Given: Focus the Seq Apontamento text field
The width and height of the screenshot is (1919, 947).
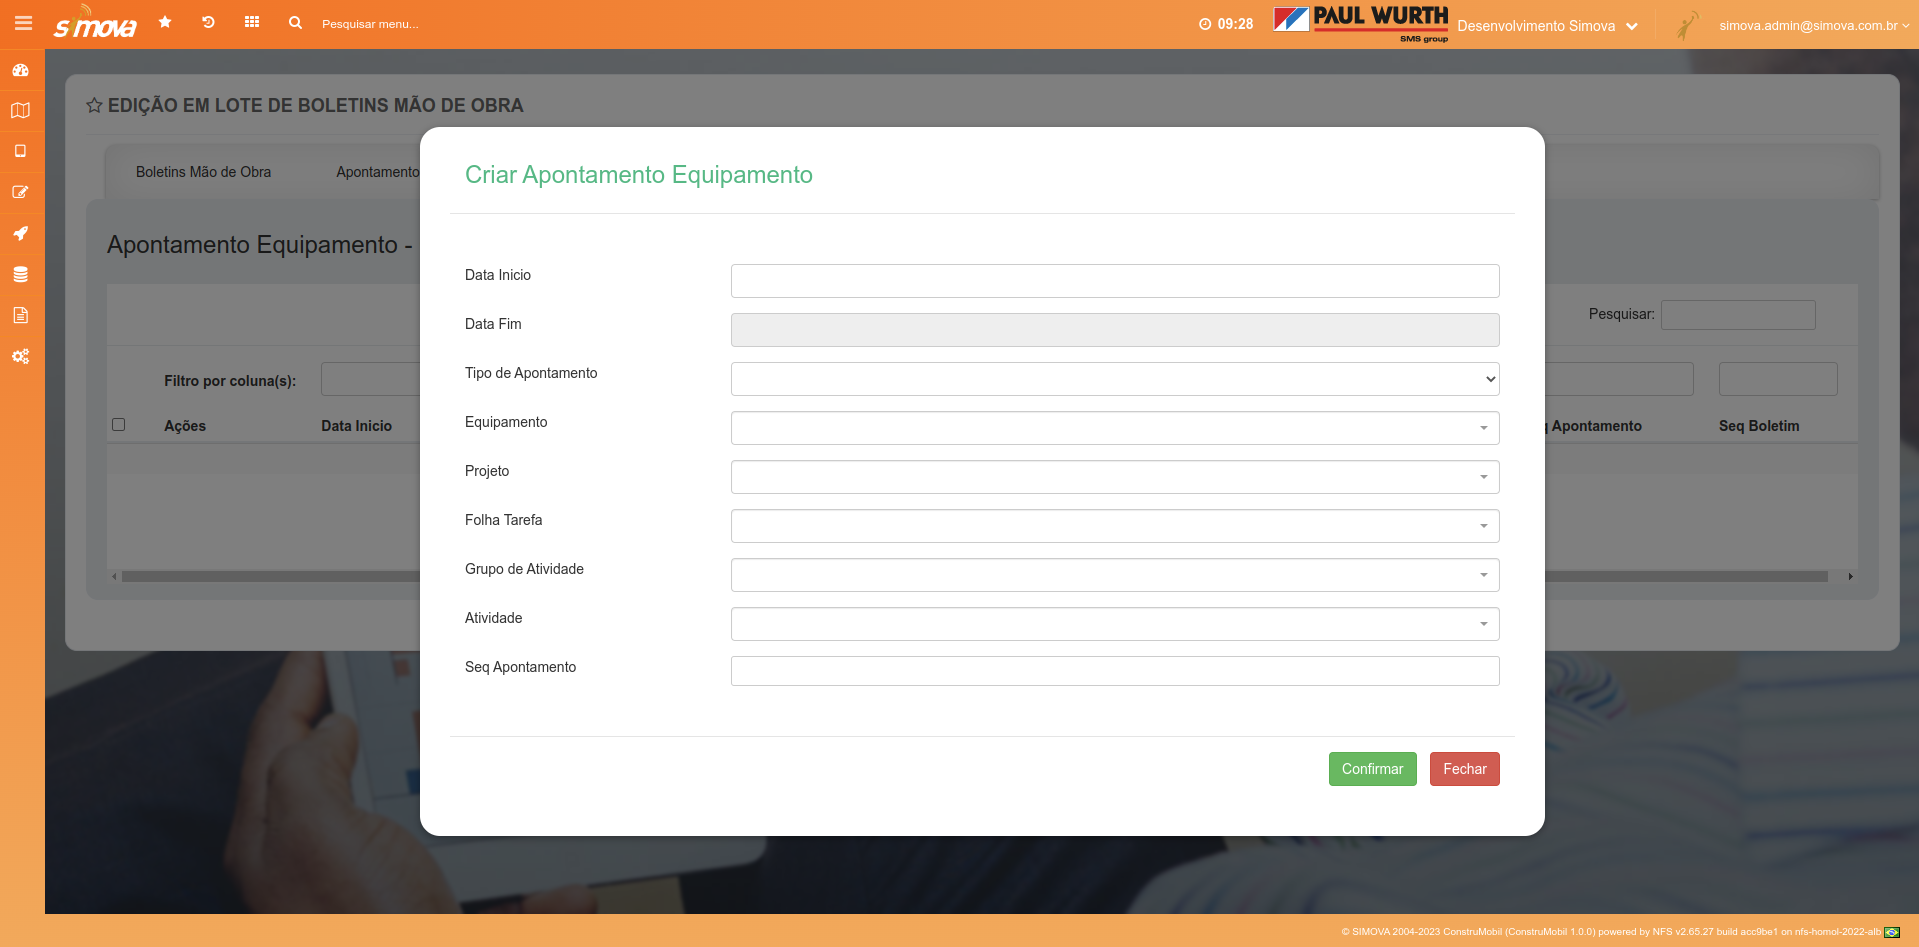Looking at the screenshot, I should [1114, 671].
